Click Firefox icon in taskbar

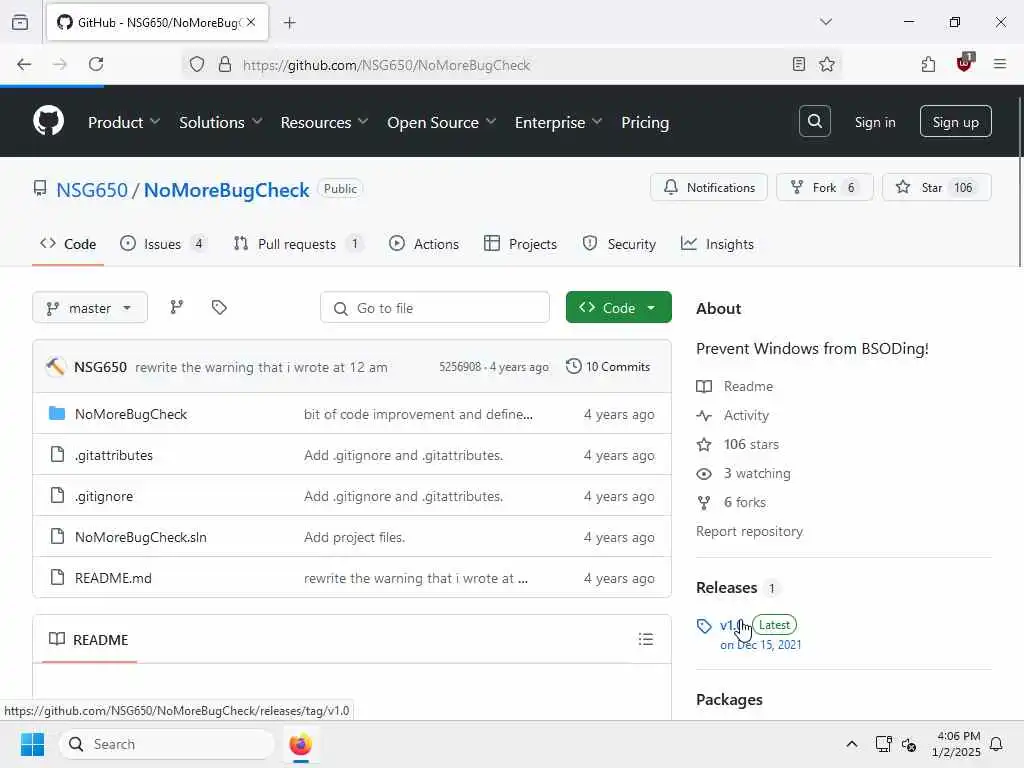pyautogui.click(x=300, y=744)
